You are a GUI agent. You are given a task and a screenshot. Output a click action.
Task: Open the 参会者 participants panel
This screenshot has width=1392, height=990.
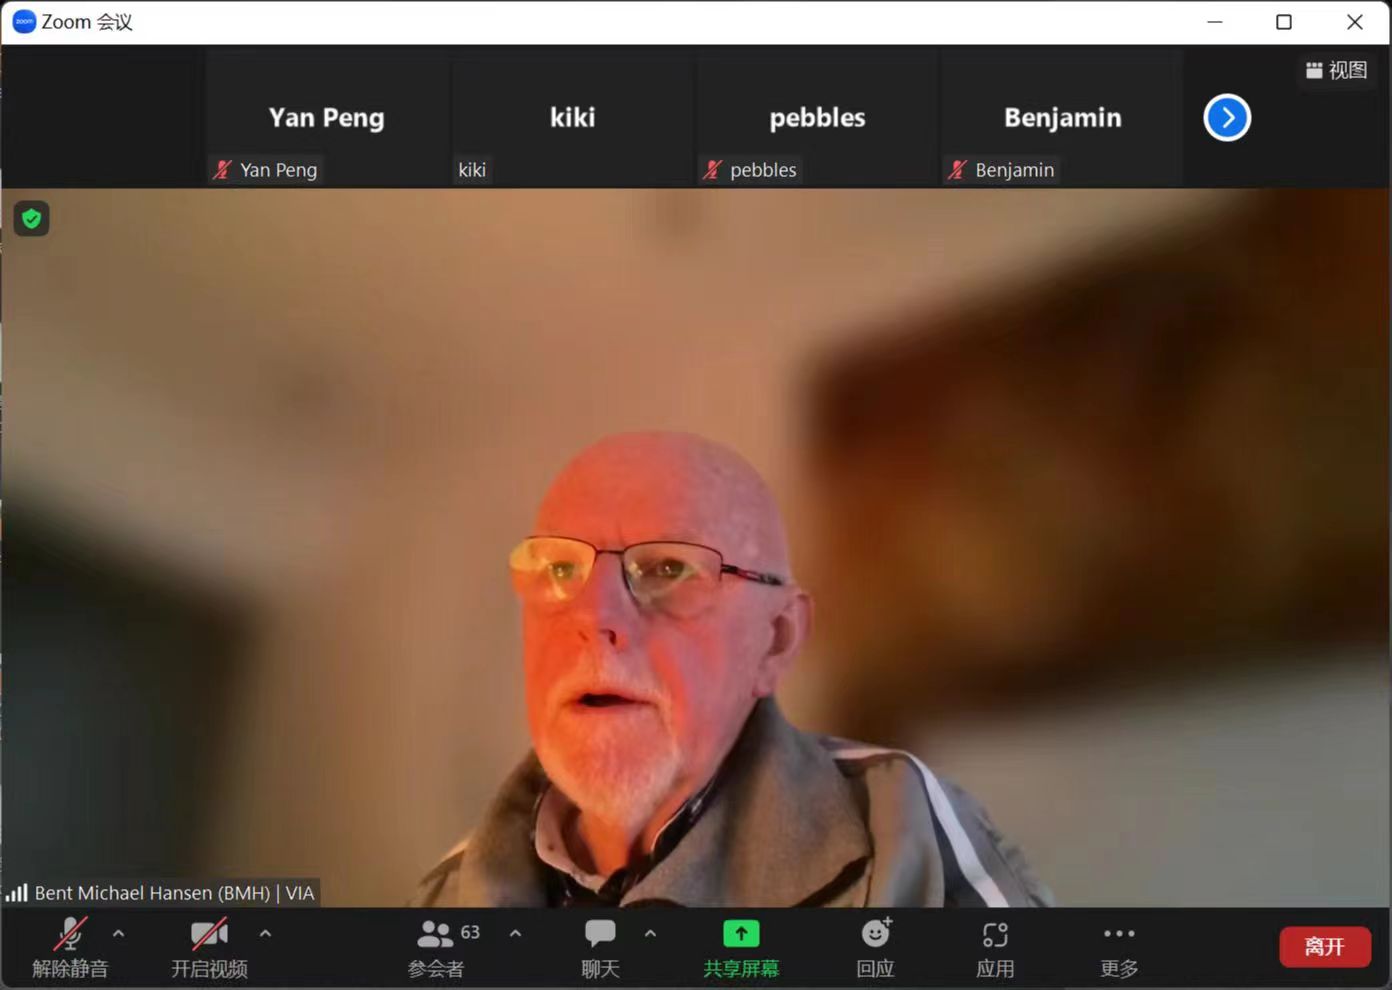click(436, 947)
